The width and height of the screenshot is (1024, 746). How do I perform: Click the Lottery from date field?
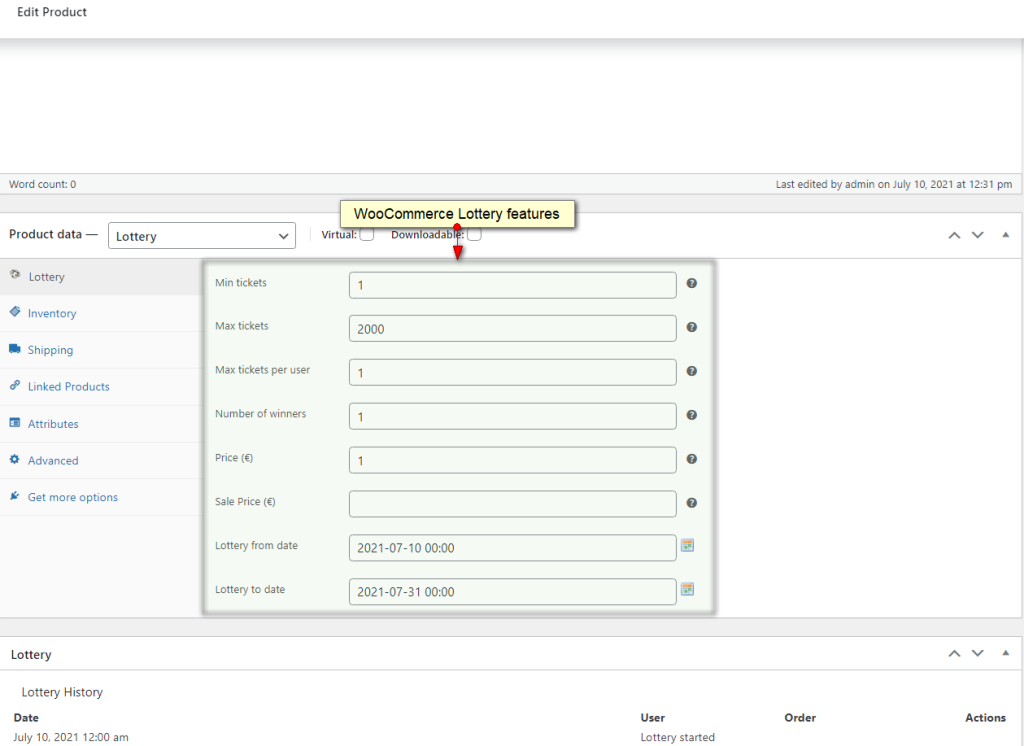(513, 548)
